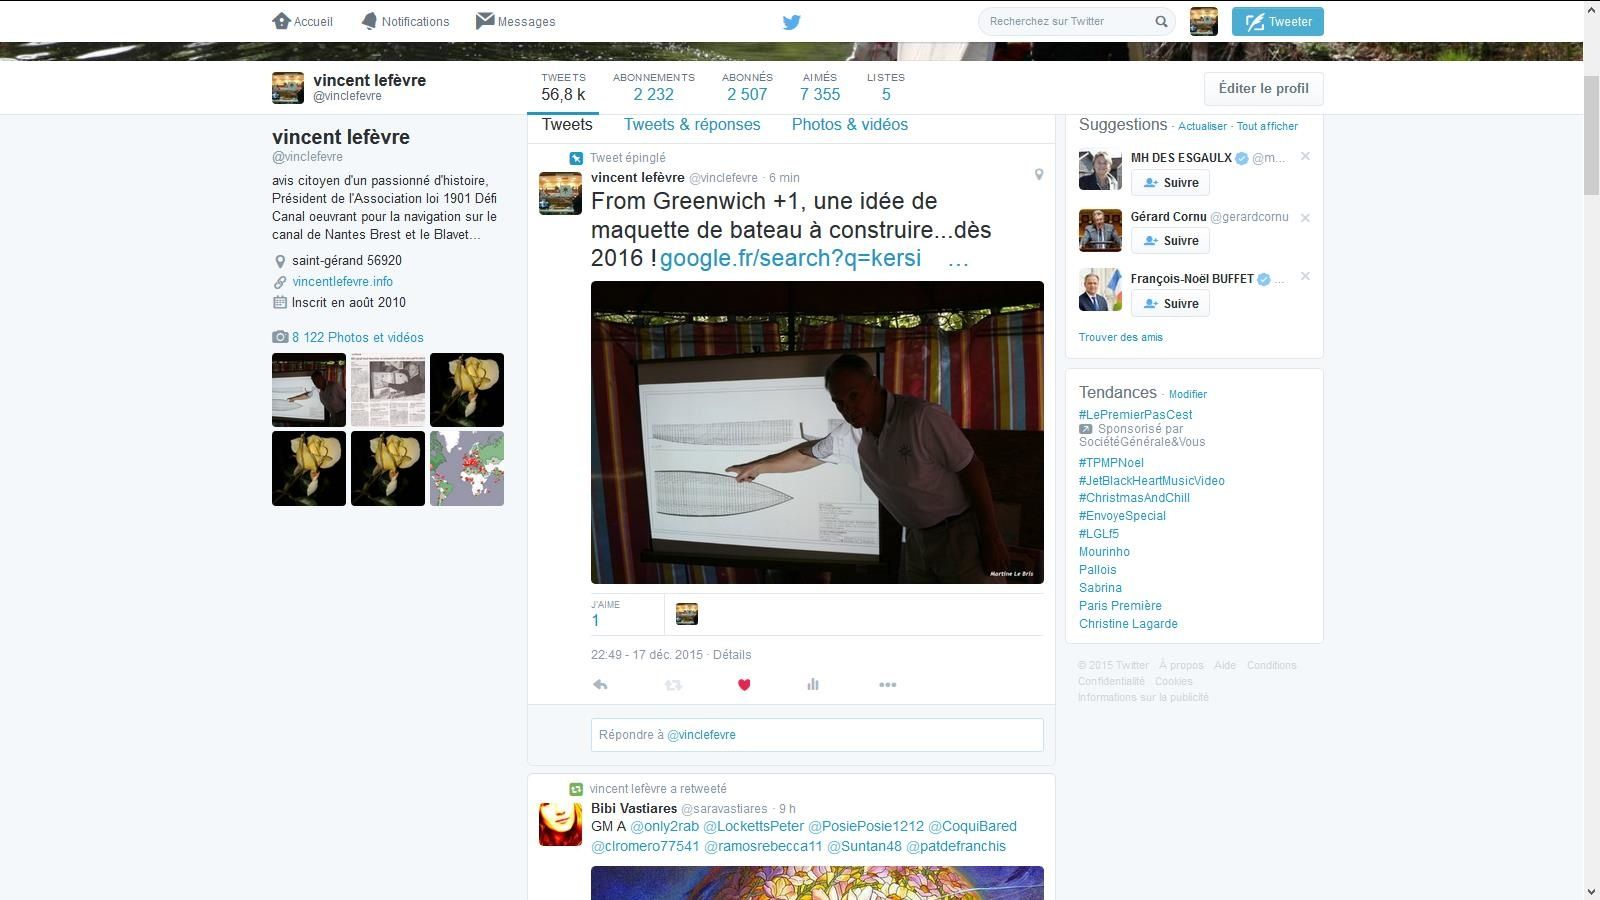Click Bibi Vastiares profile avatar
Viewport: 1600px width, 900px height.
560,824
